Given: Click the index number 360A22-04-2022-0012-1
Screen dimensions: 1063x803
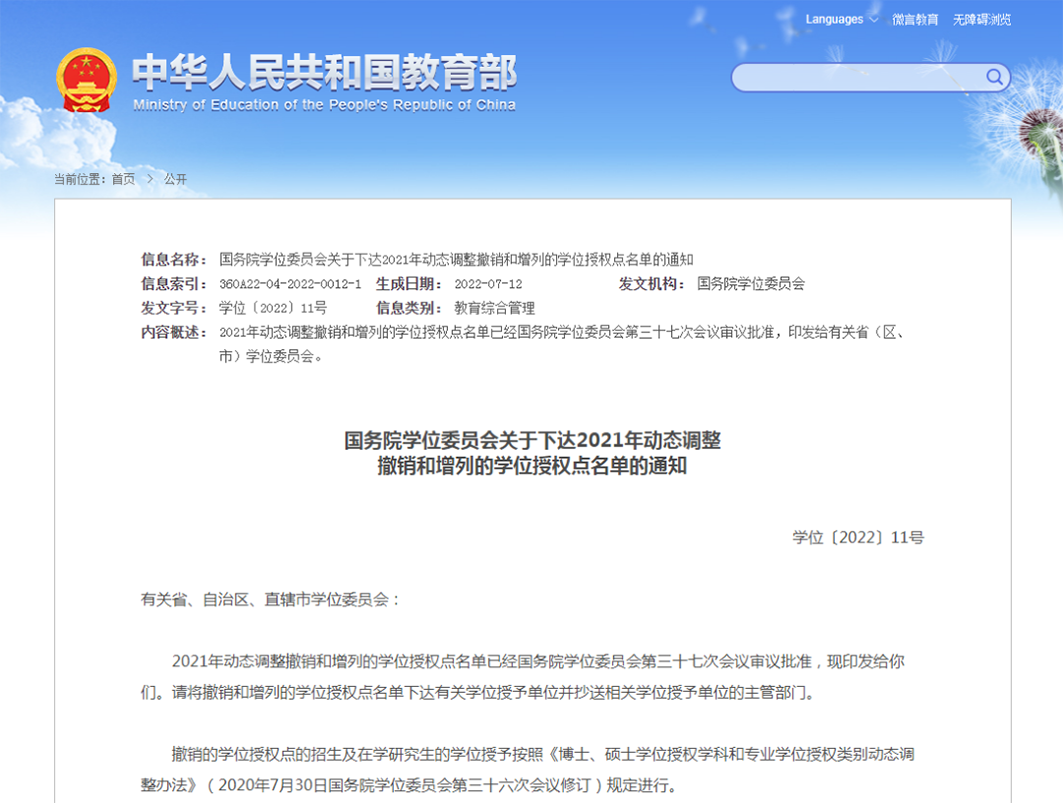Looking at the screenshot, I should tap(290, 284).
